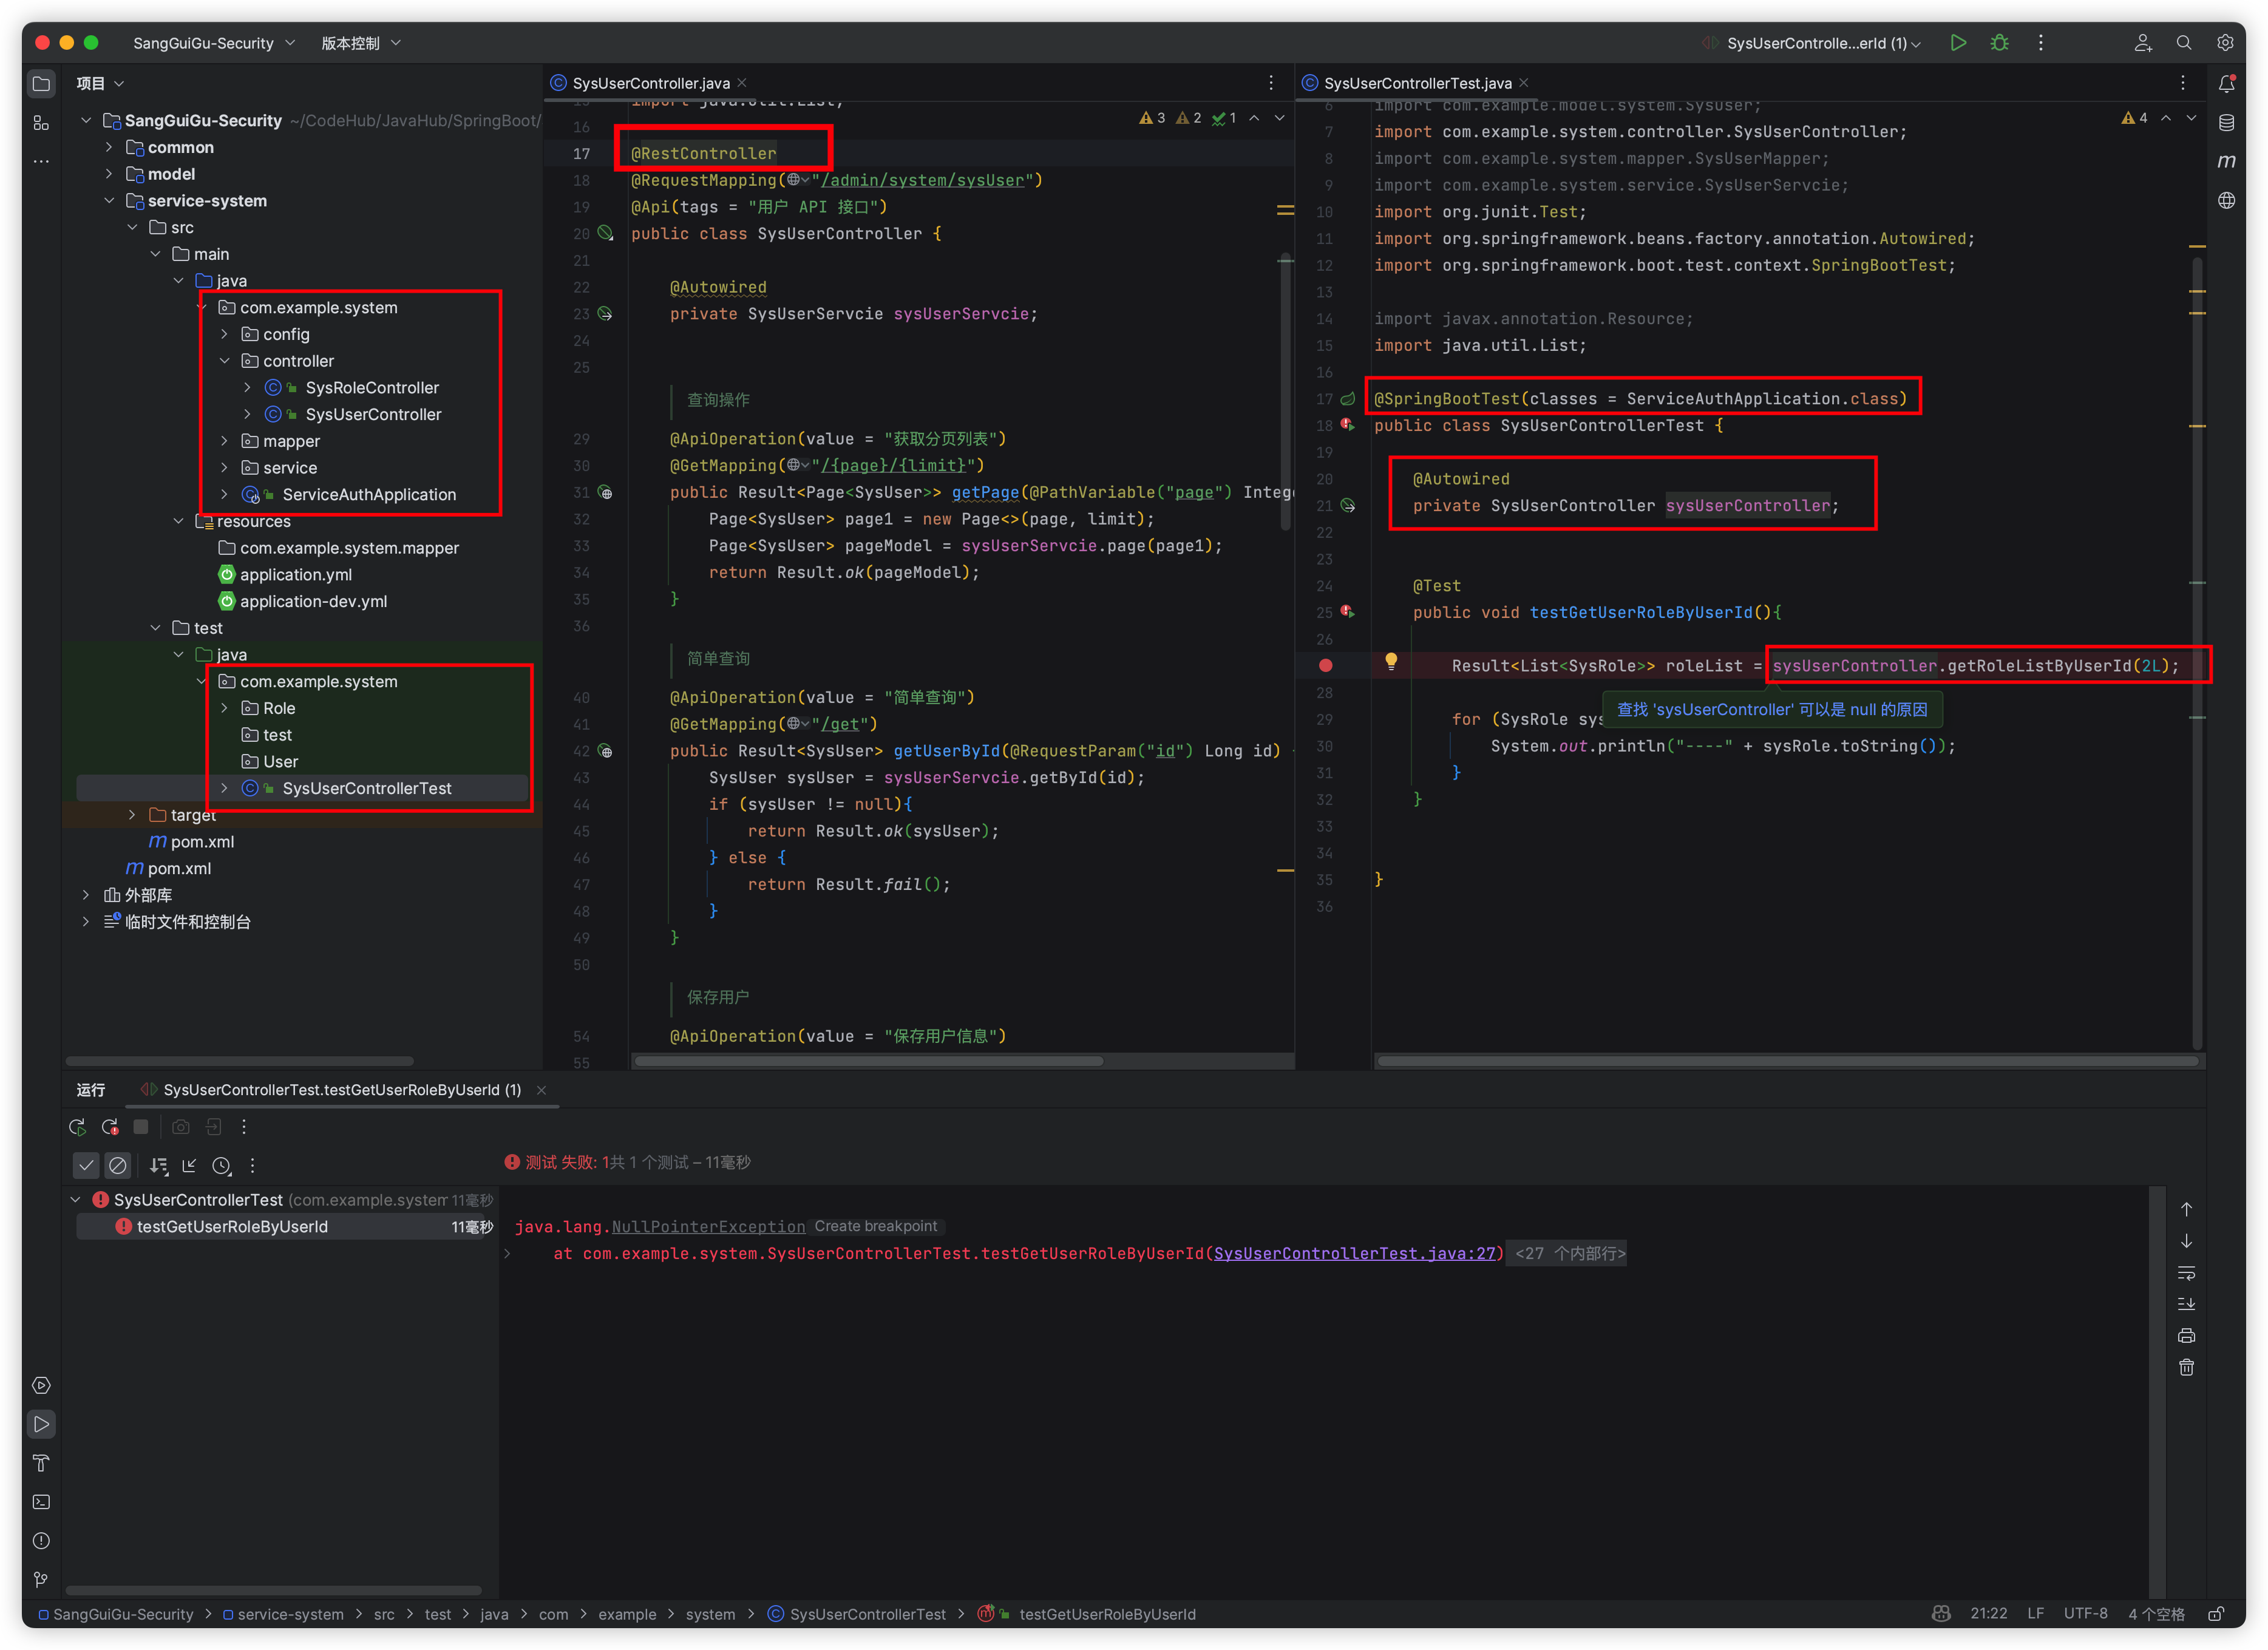The image size is (2268, 1650).
Task: Open test history clock icon
Action: pyautogui.click(x=221, y=1165)
